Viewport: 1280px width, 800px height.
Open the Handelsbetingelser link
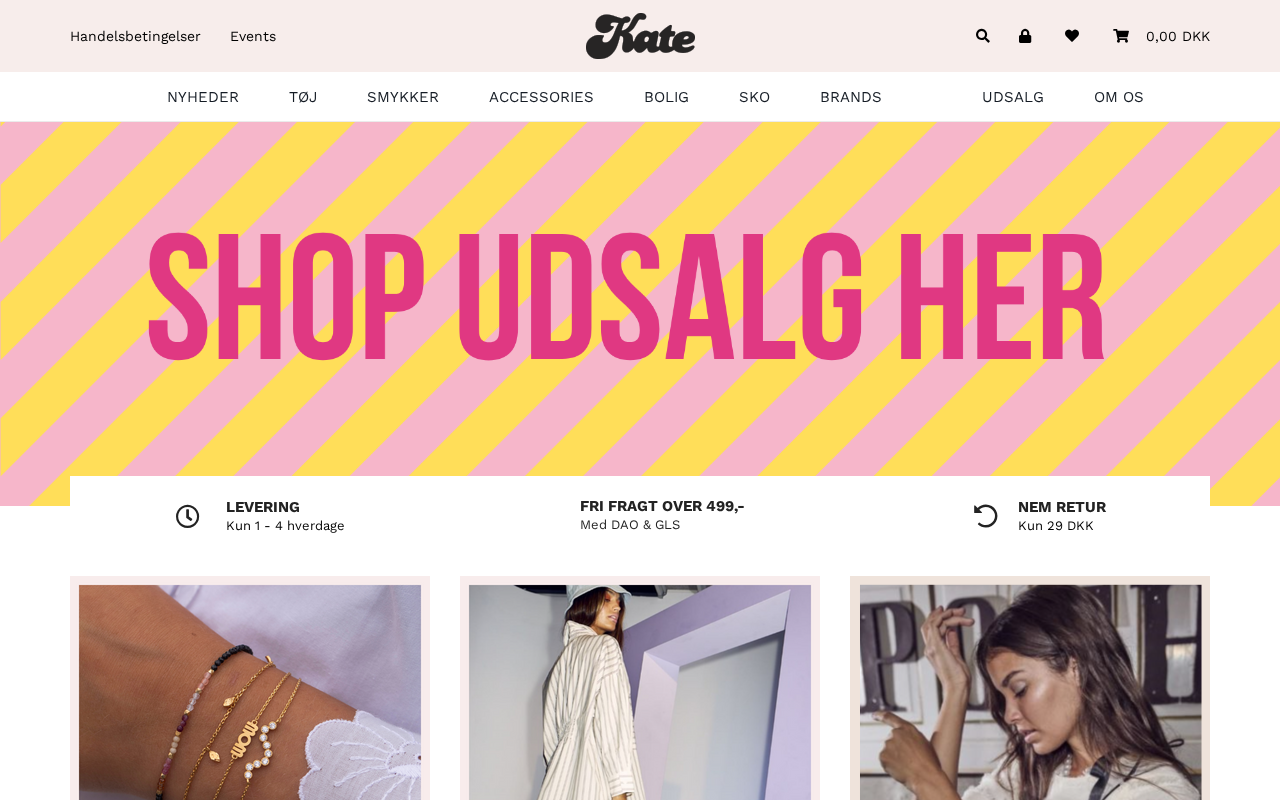point(135,36)
